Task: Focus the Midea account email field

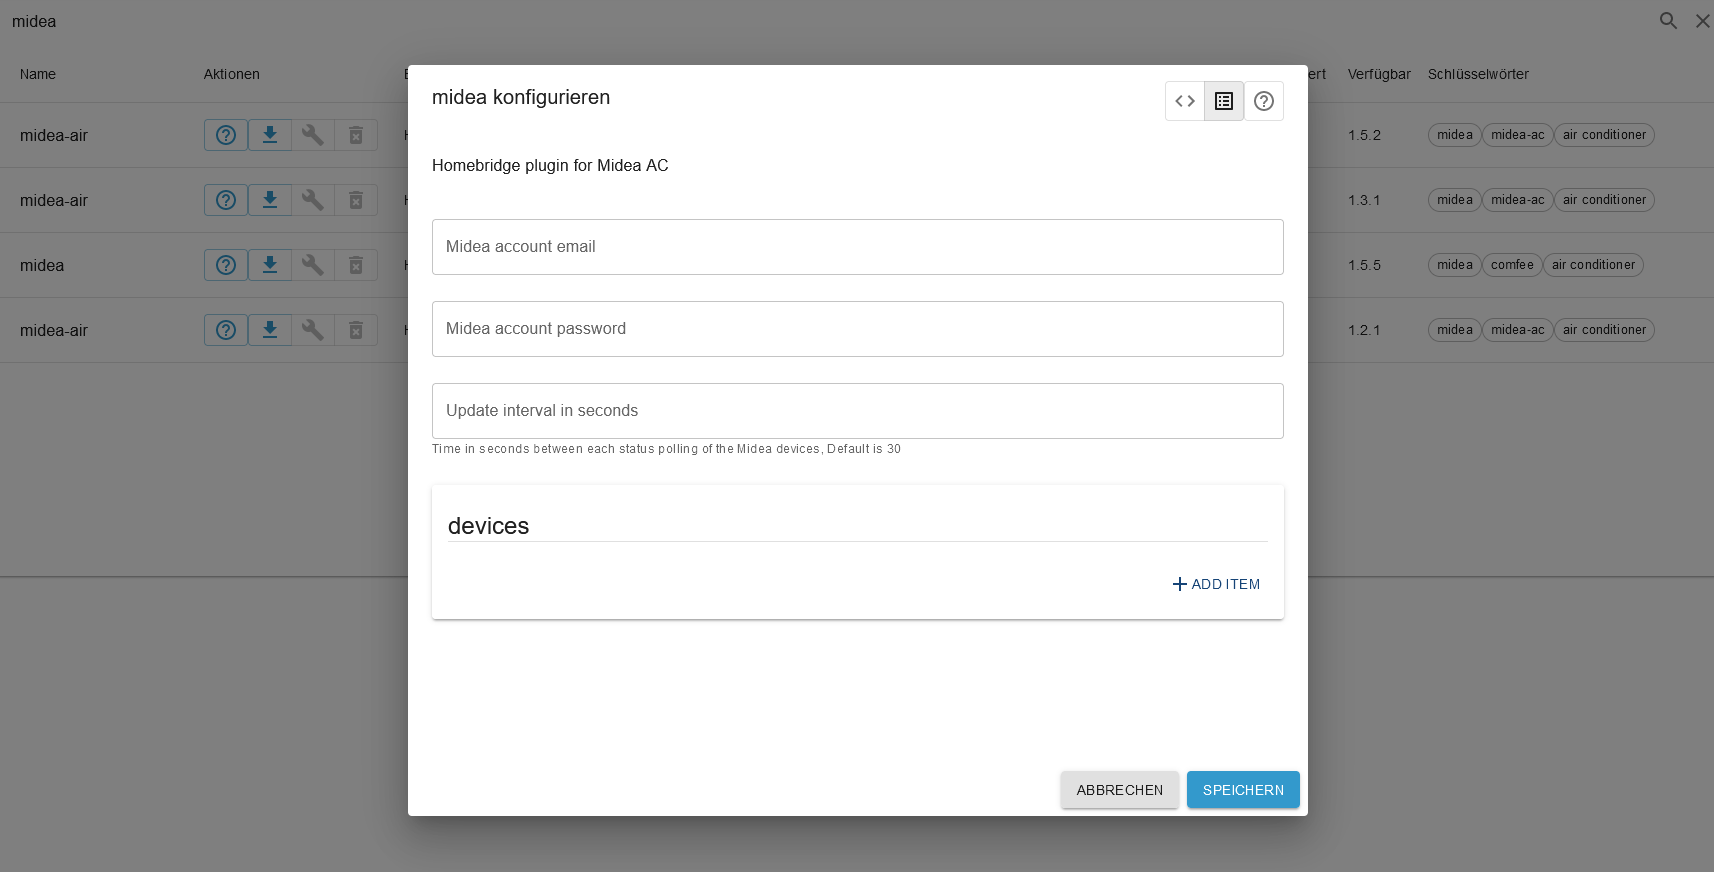Action: point(858,247)
